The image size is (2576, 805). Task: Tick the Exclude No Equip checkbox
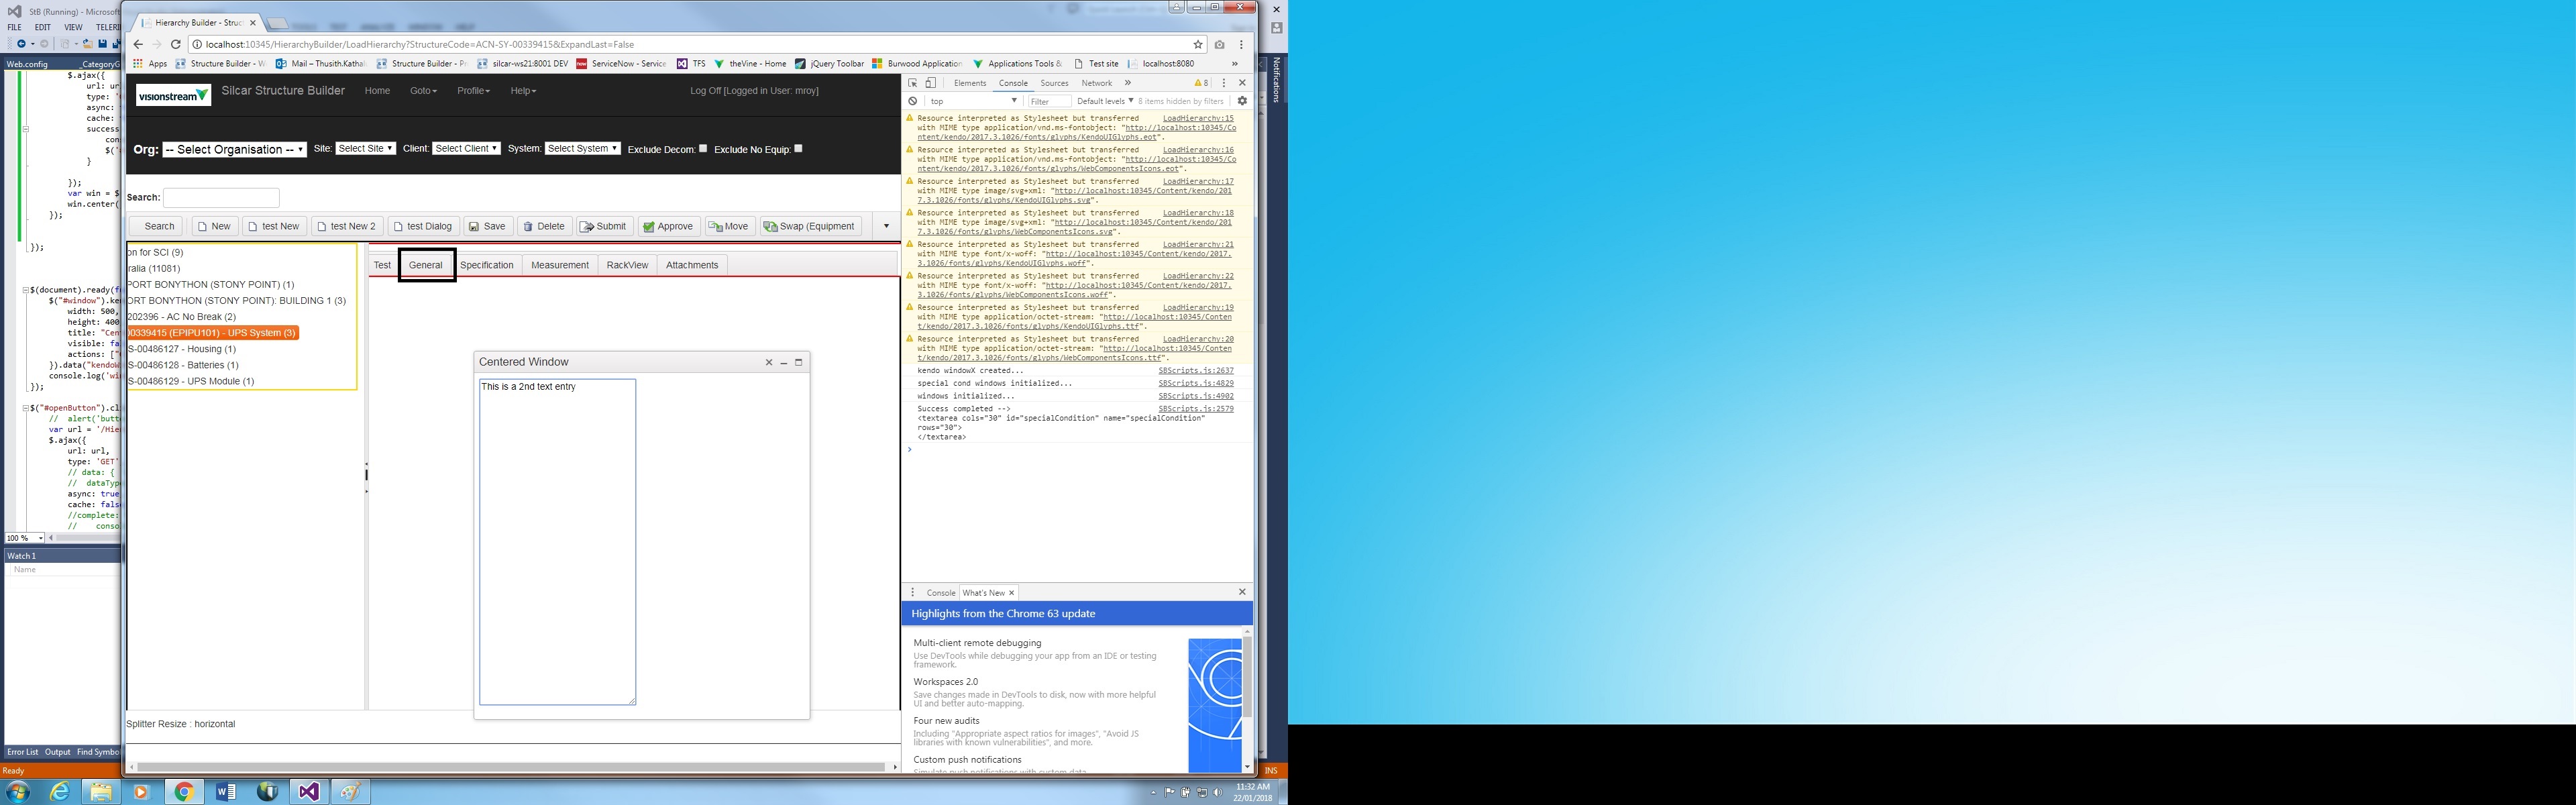798,148
